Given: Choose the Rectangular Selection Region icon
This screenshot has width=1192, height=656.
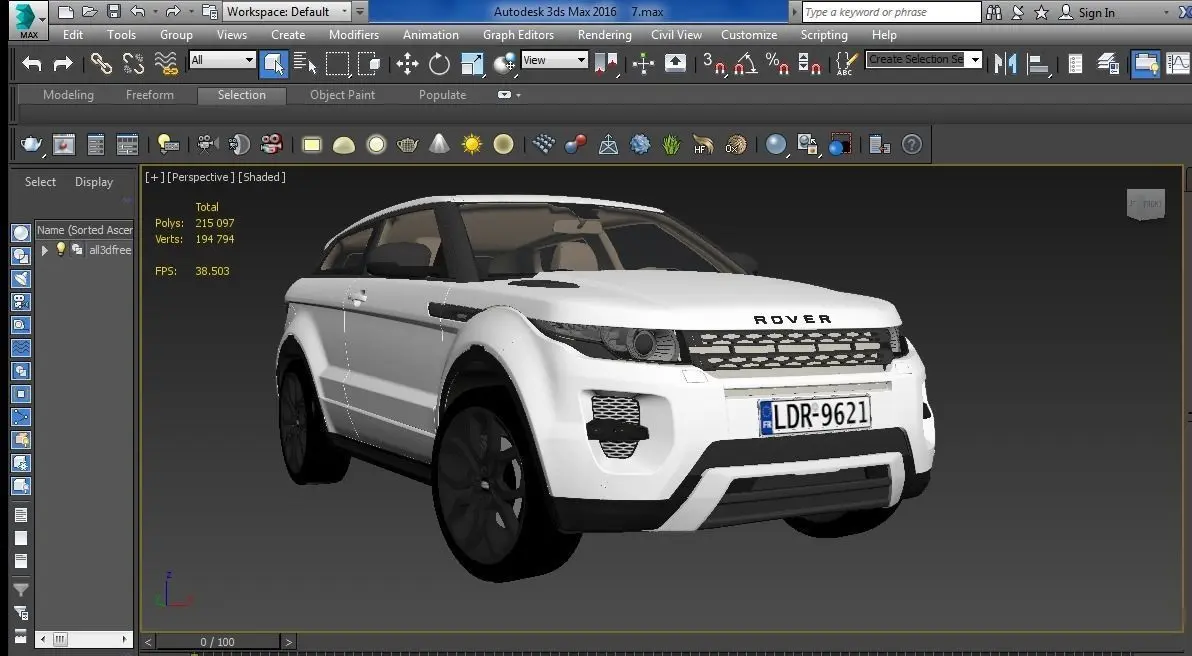Looking at the screenshot, I should (338, 64).
